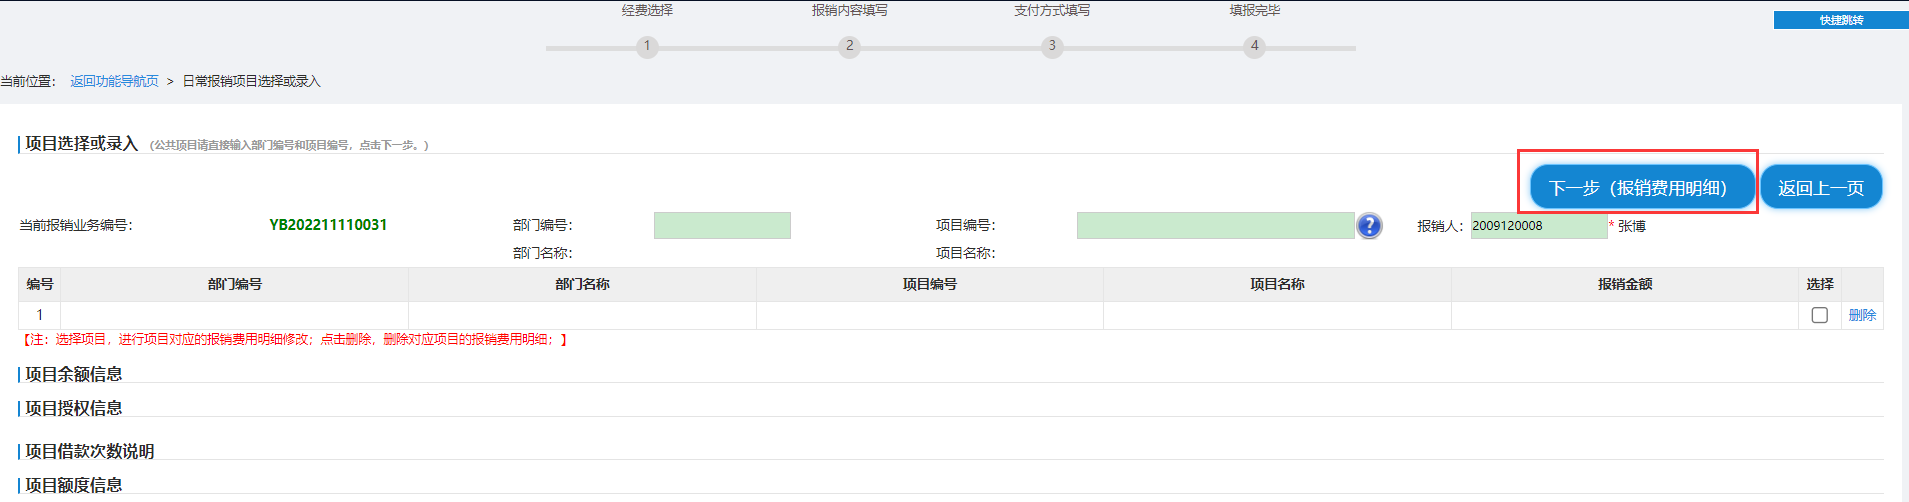Click the 快捷跳转 button at top right
Screen dimensions: 1909x502
point(1841,20)
